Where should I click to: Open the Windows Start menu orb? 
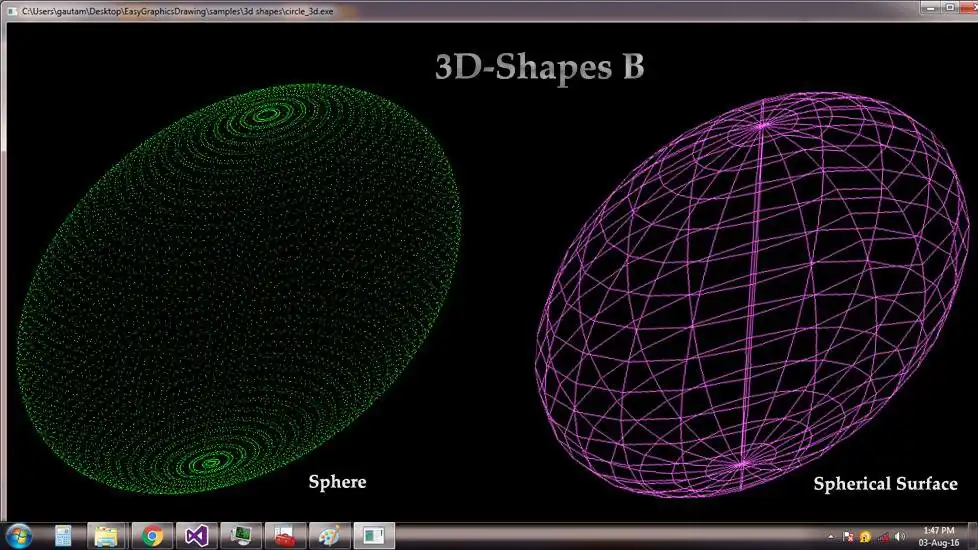coord(19,536)
